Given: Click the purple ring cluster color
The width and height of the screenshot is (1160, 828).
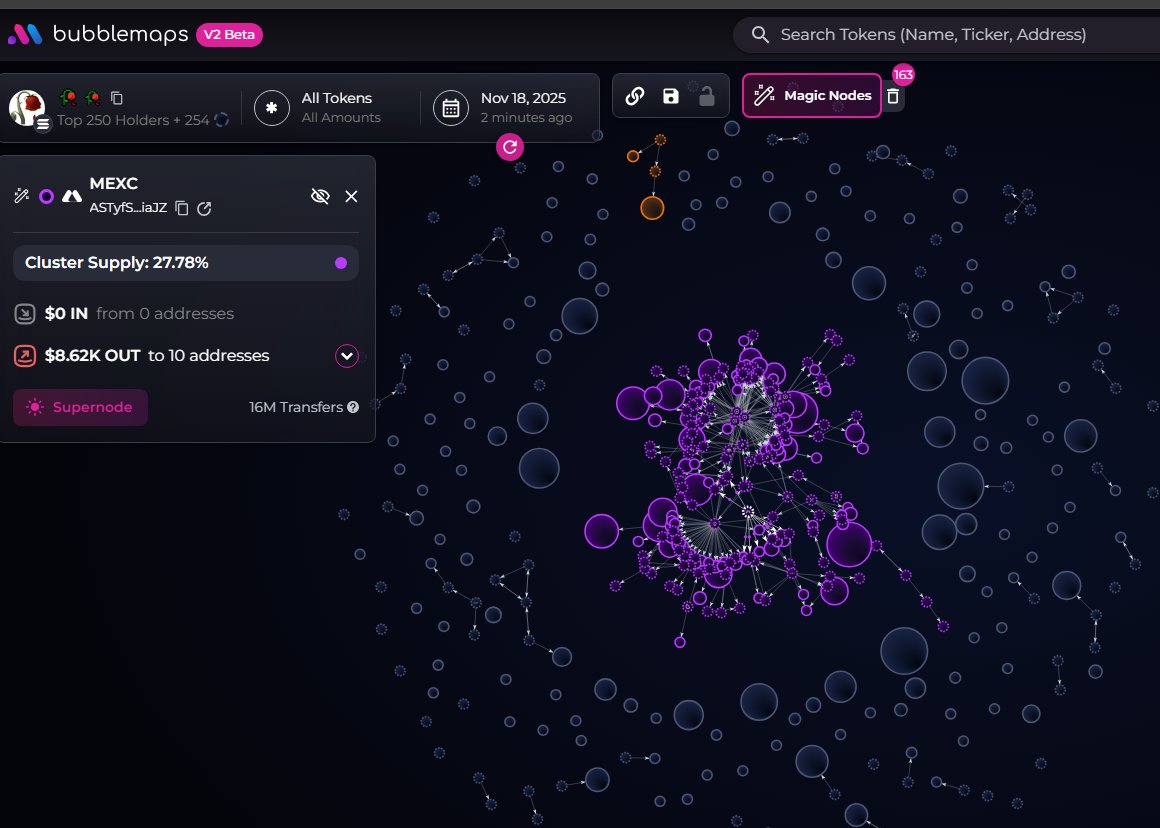Looking at the screenshot, I should coord(47,196).
